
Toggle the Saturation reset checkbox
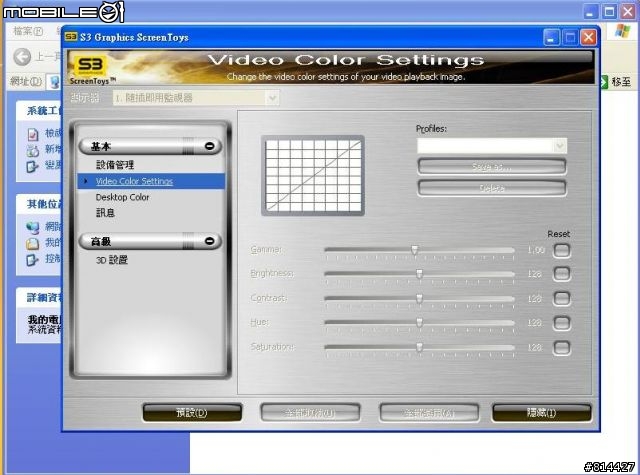pyautogui.click(x=562, y=348)
